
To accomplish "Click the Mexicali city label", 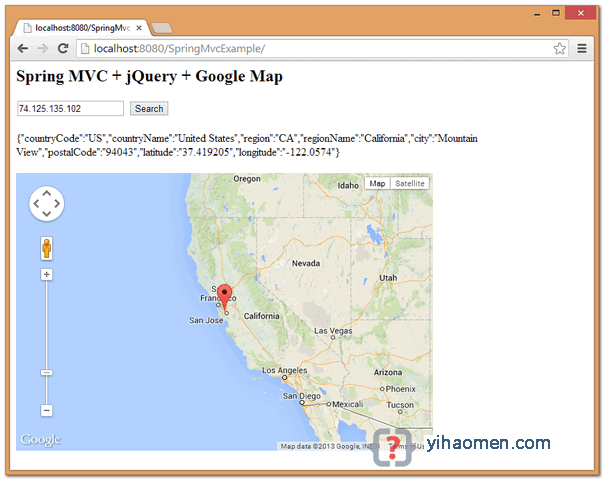I will 347,404.
